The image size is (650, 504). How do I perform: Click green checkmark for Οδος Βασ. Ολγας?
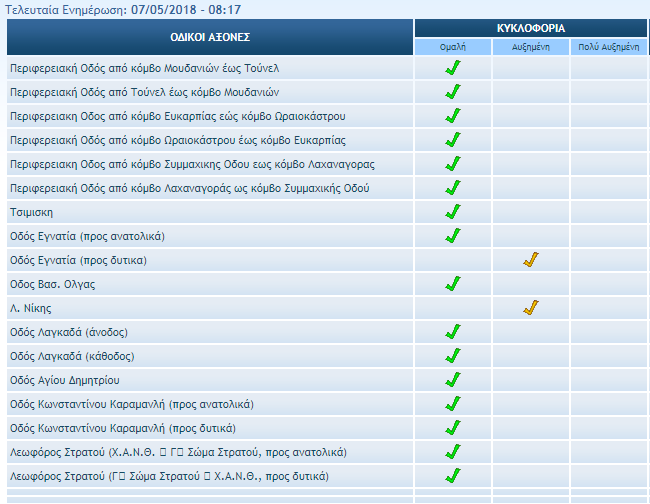452,284
